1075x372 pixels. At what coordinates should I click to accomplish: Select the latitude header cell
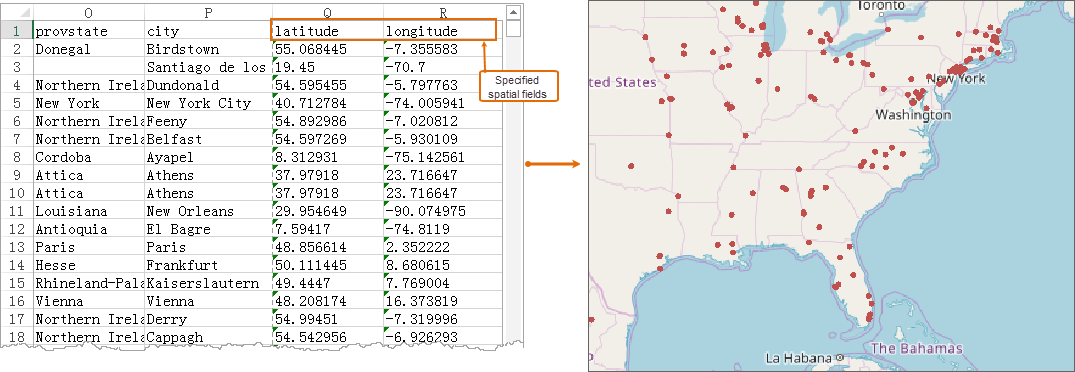[x=327, y=32]
